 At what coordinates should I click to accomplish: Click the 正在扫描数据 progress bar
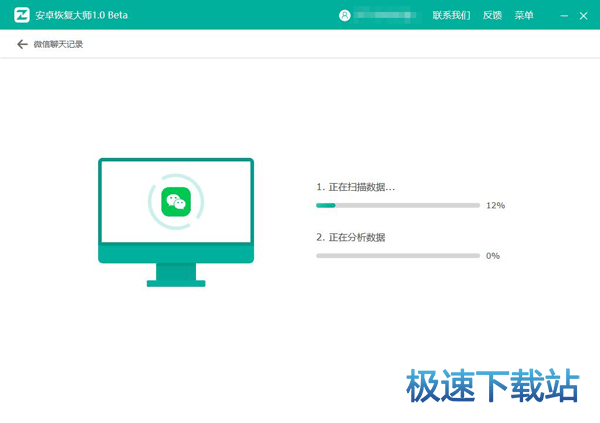pos(398,206)
